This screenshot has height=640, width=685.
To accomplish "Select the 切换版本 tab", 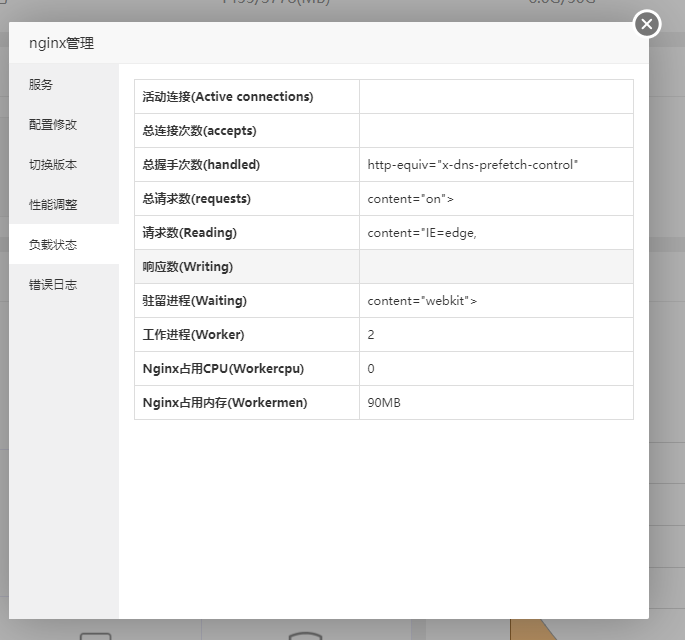I will 64,165.
